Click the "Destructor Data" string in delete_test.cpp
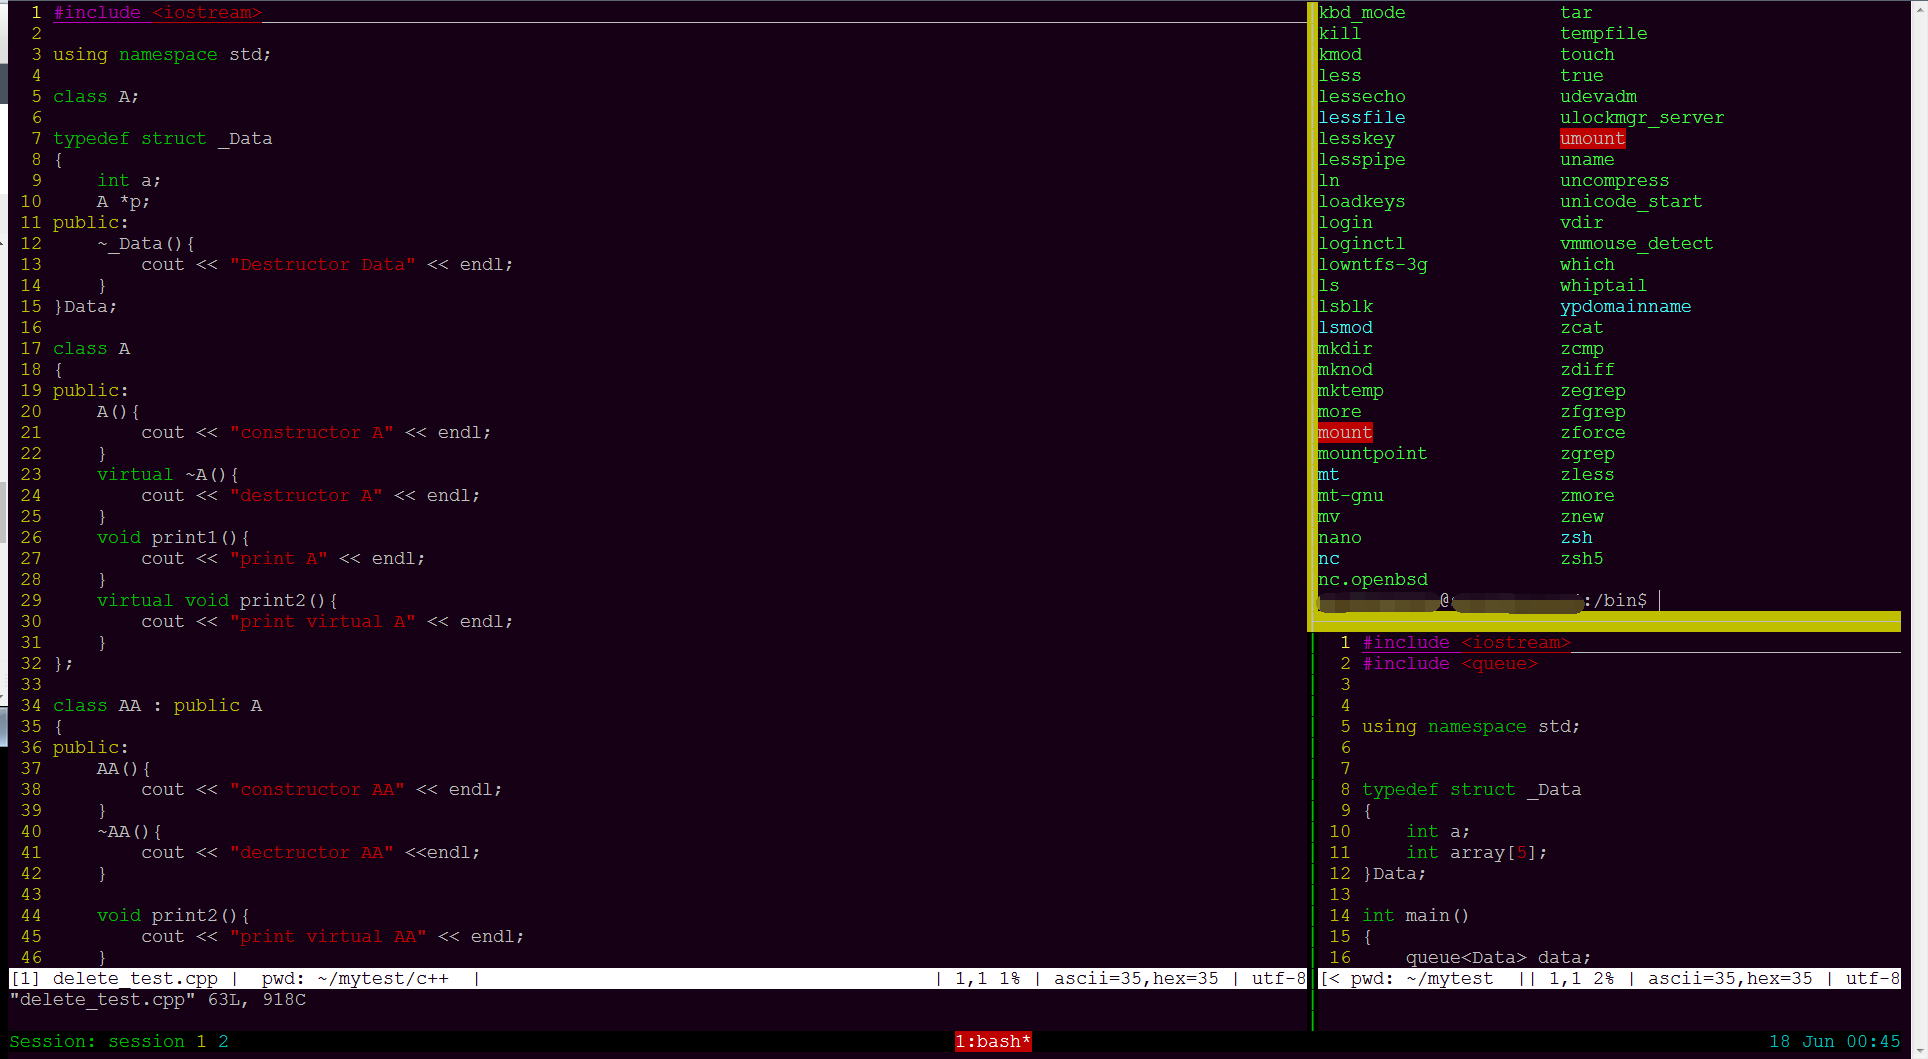 322,264
